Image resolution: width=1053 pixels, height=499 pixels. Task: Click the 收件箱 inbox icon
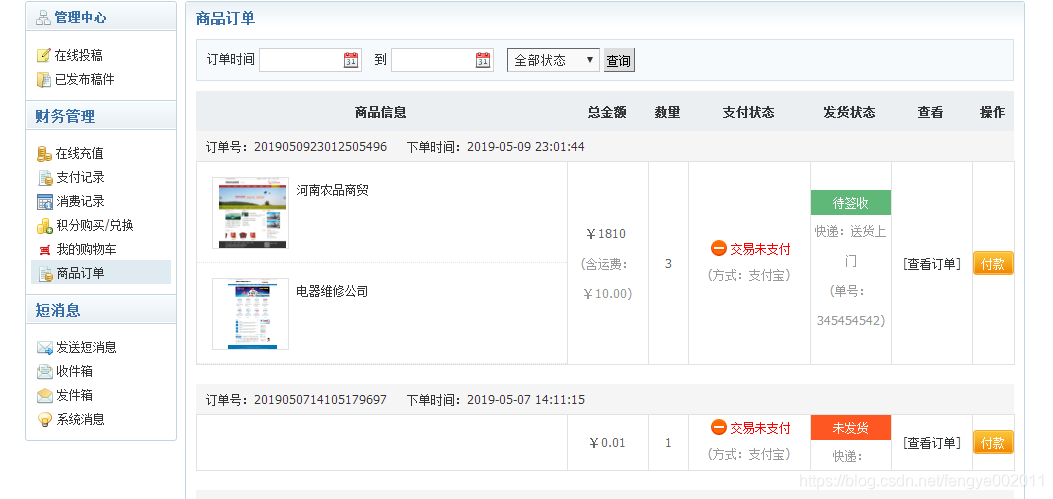[x=45, y=371]
